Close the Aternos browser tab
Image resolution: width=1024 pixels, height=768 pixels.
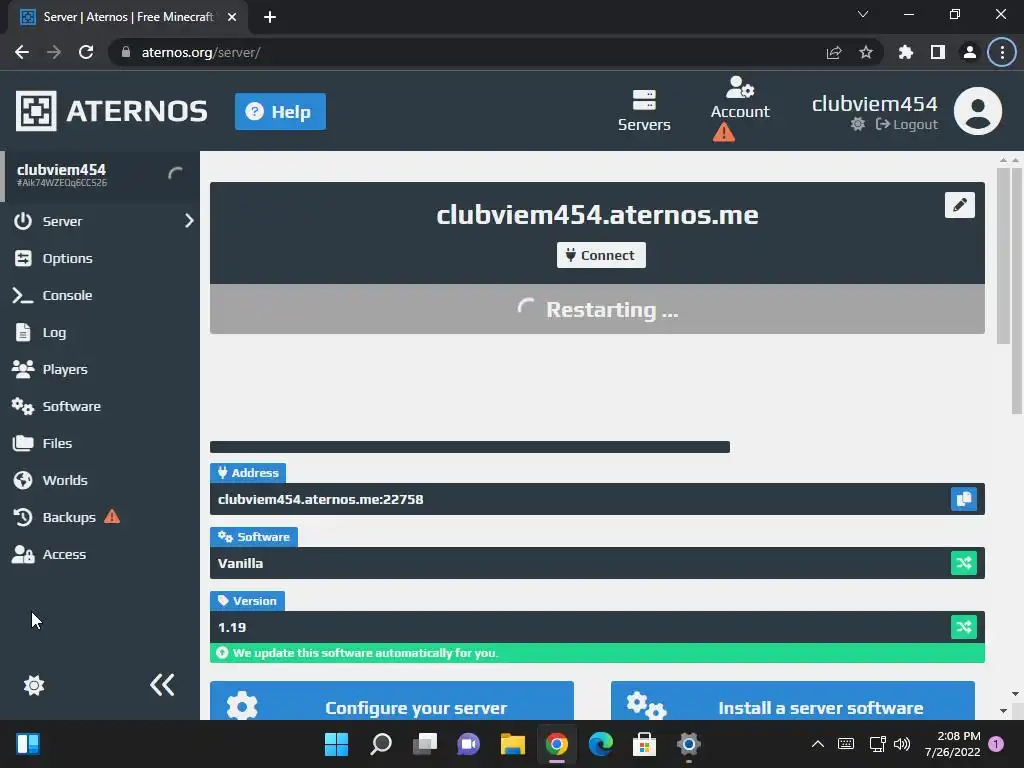click(x=231, y=17)
